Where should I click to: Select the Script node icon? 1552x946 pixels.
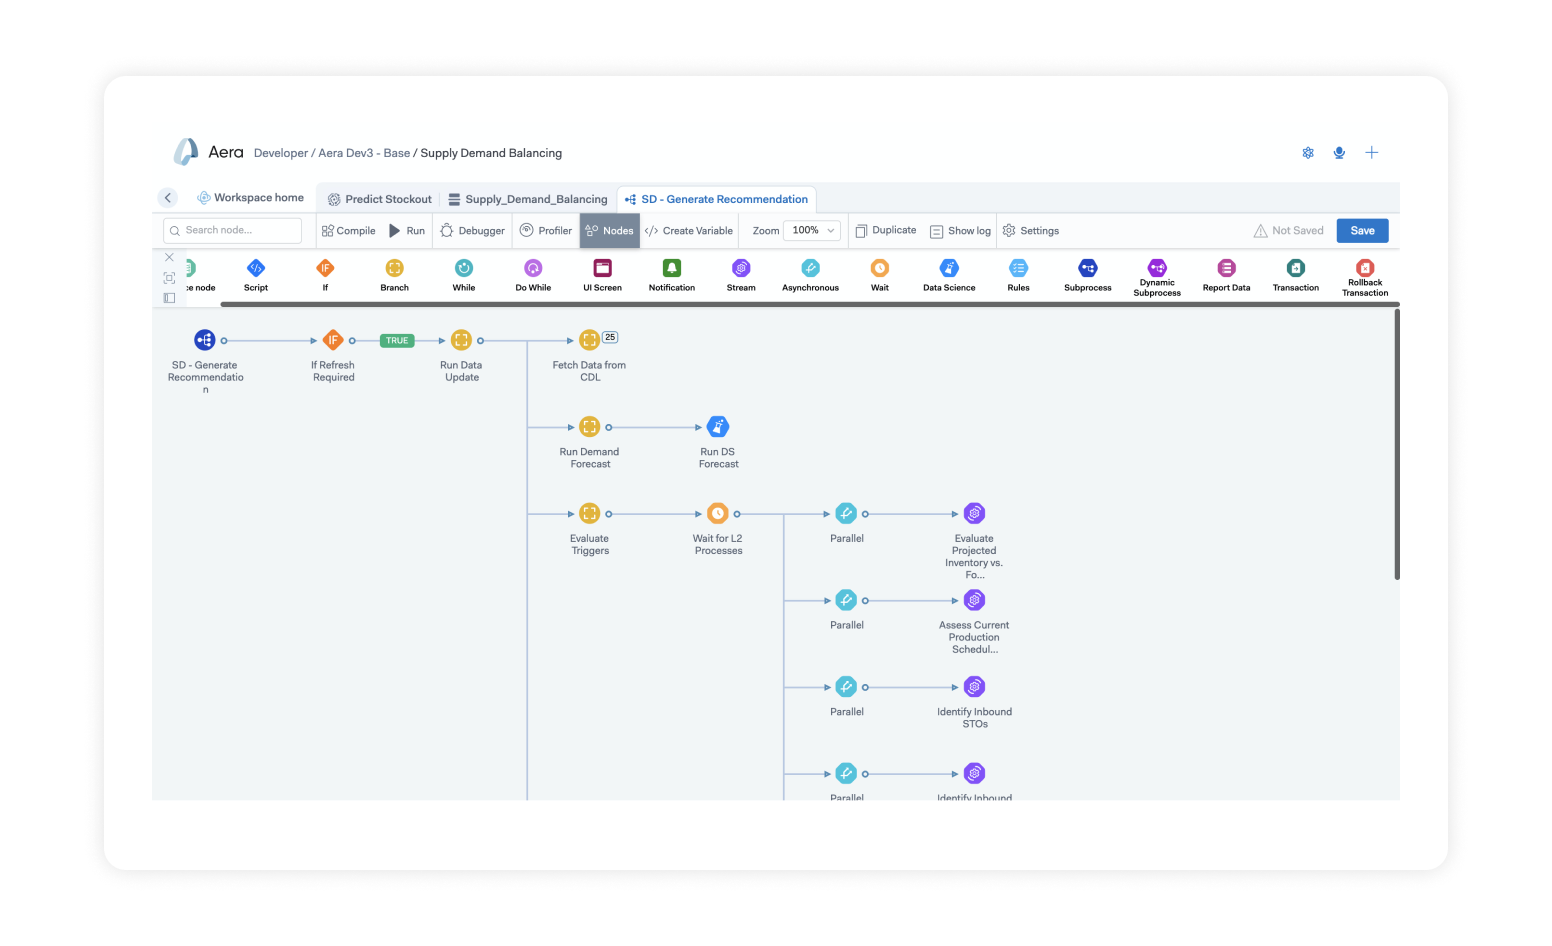[255, 269]
